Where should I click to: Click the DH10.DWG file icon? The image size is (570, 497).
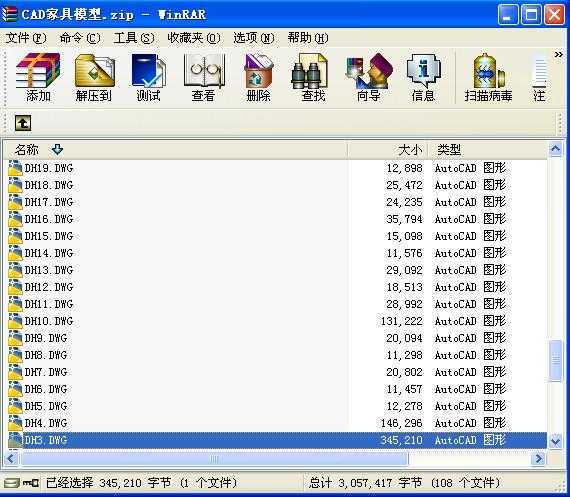pyautogui.click(x=15, y=321)
